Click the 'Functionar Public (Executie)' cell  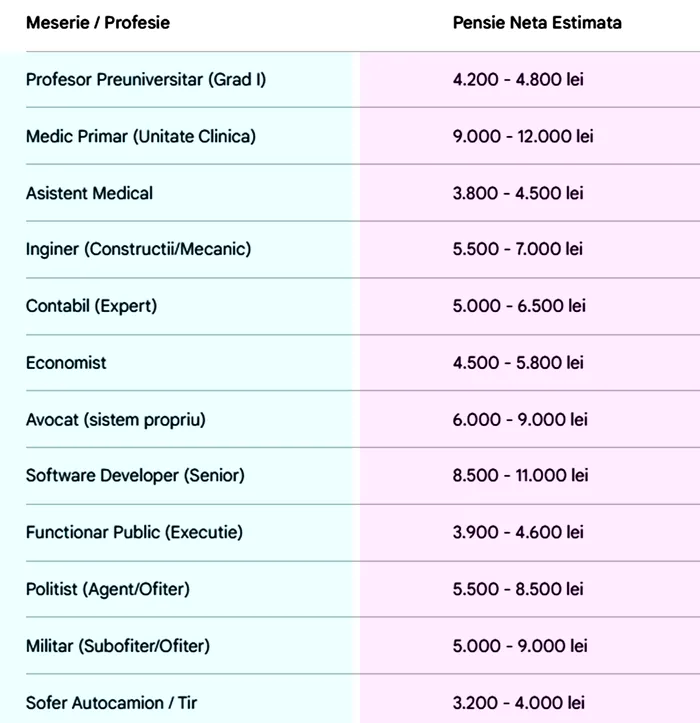click(x=134, y=532)
